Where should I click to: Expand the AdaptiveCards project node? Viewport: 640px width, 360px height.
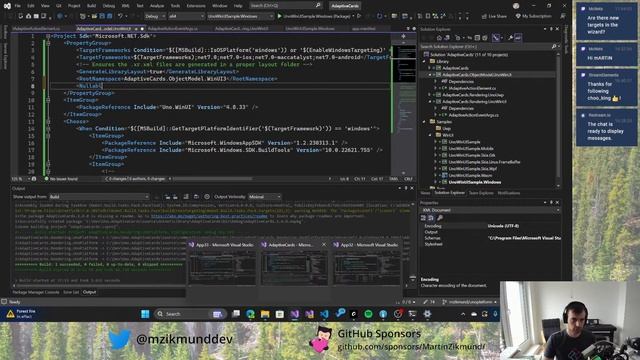[430, 68]
